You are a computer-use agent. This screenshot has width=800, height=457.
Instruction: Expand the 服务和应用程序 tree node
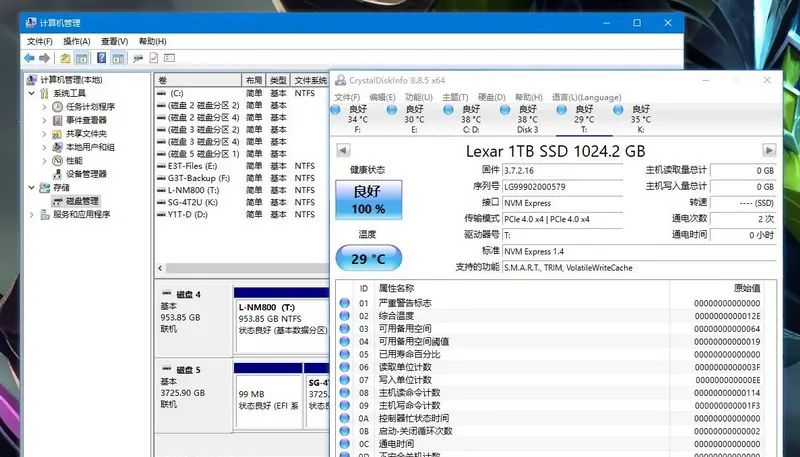(32, 215)
